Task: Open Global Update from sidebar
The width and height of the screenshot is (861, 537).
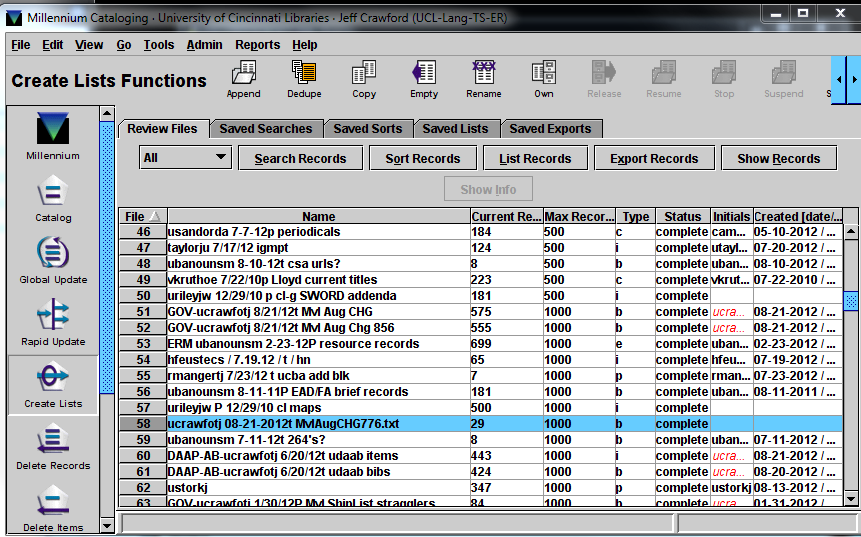Action: tap(53, 259)
